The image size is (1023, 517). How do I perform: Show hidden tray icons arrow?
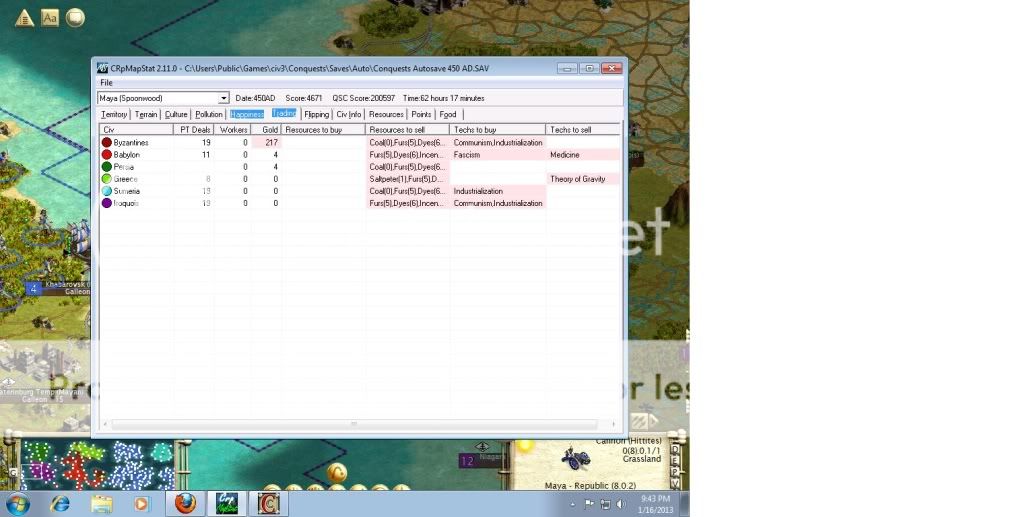tap(573, 505)
